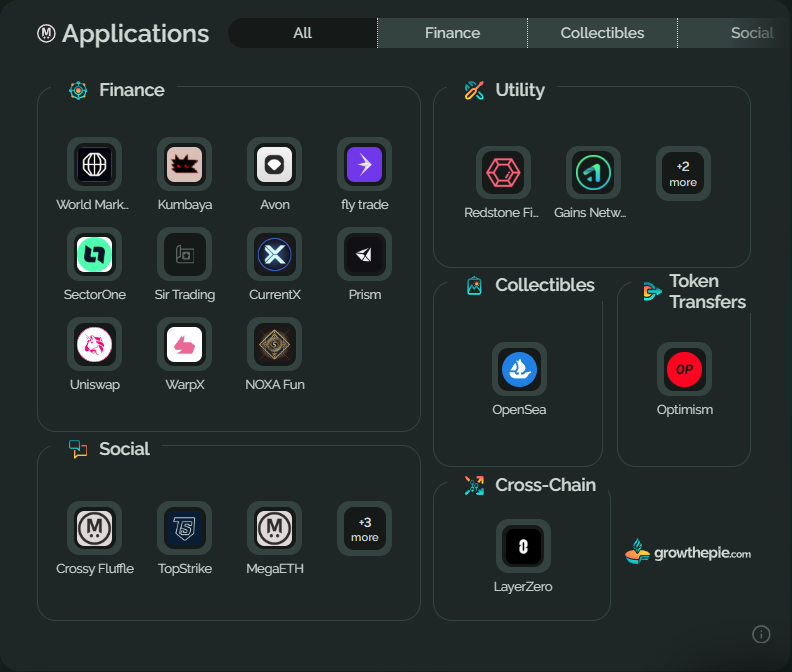Switch to the Finance tab
Viewport: 792px width, 672px height.
click(x=452, y=33)
